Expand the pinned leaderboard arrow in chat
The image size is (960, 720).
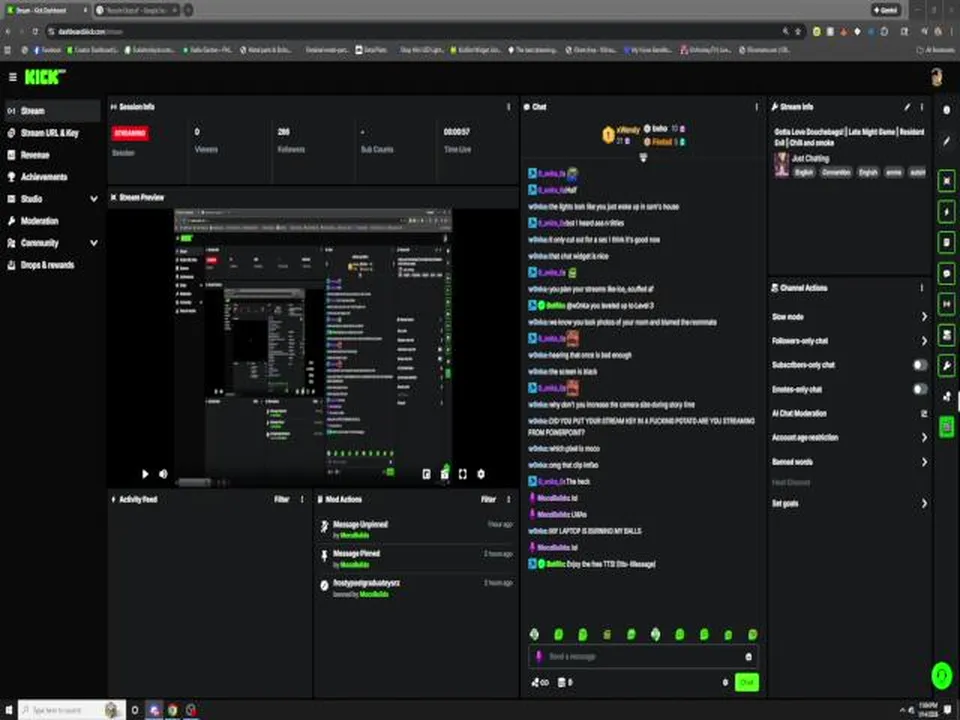[643, 157]
